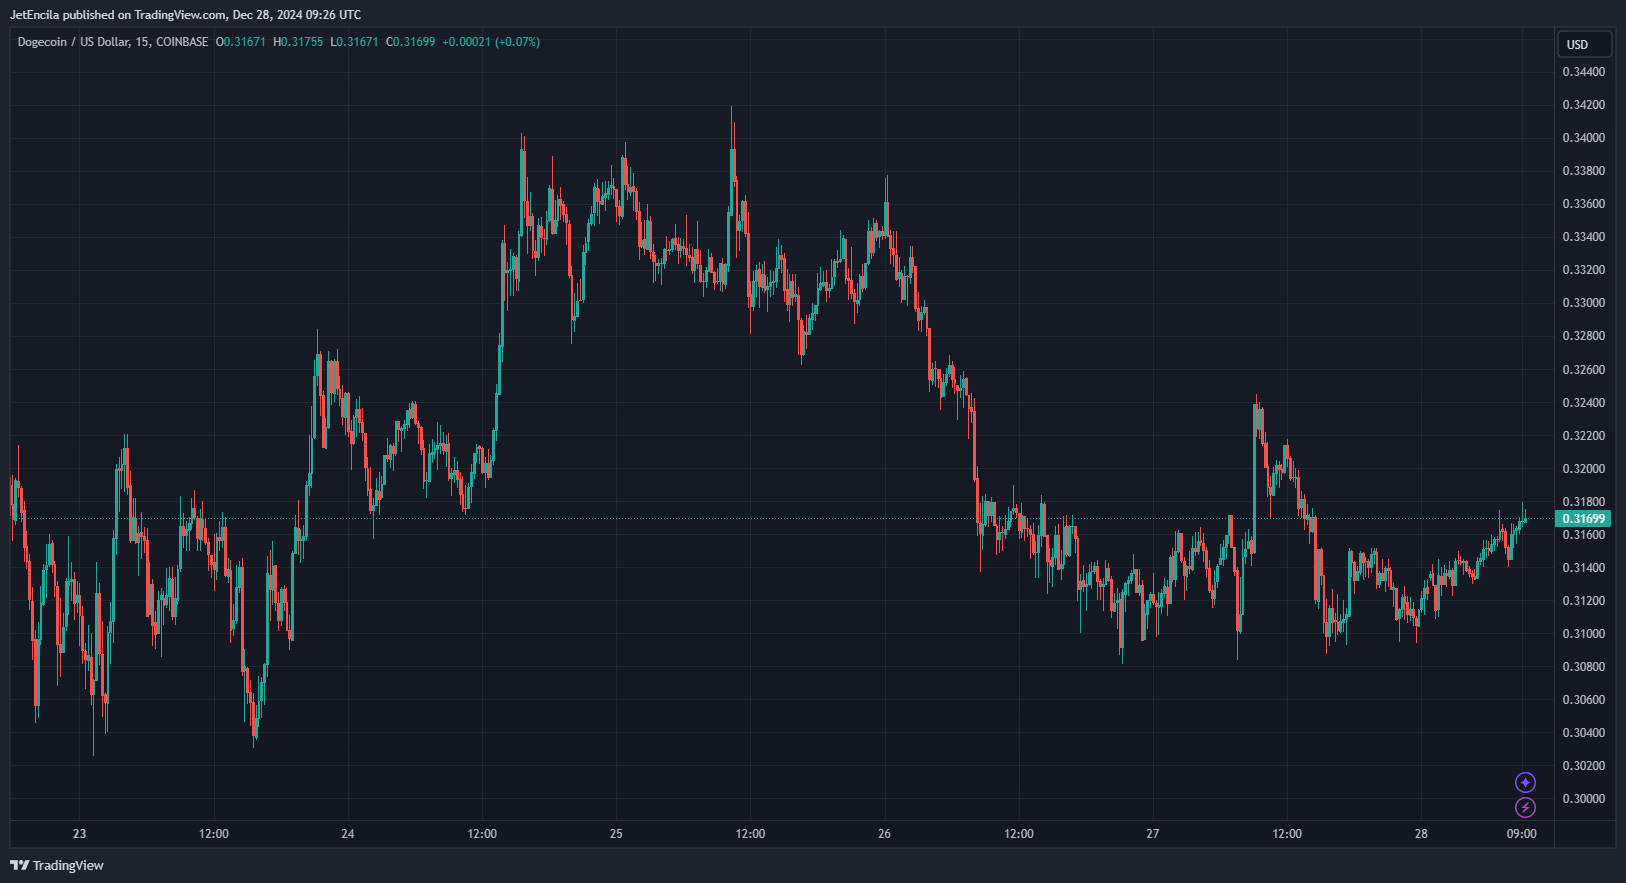Click the high price value H0.31755
The height and width of the screenshot is (883, 1626).
(298, 42)
